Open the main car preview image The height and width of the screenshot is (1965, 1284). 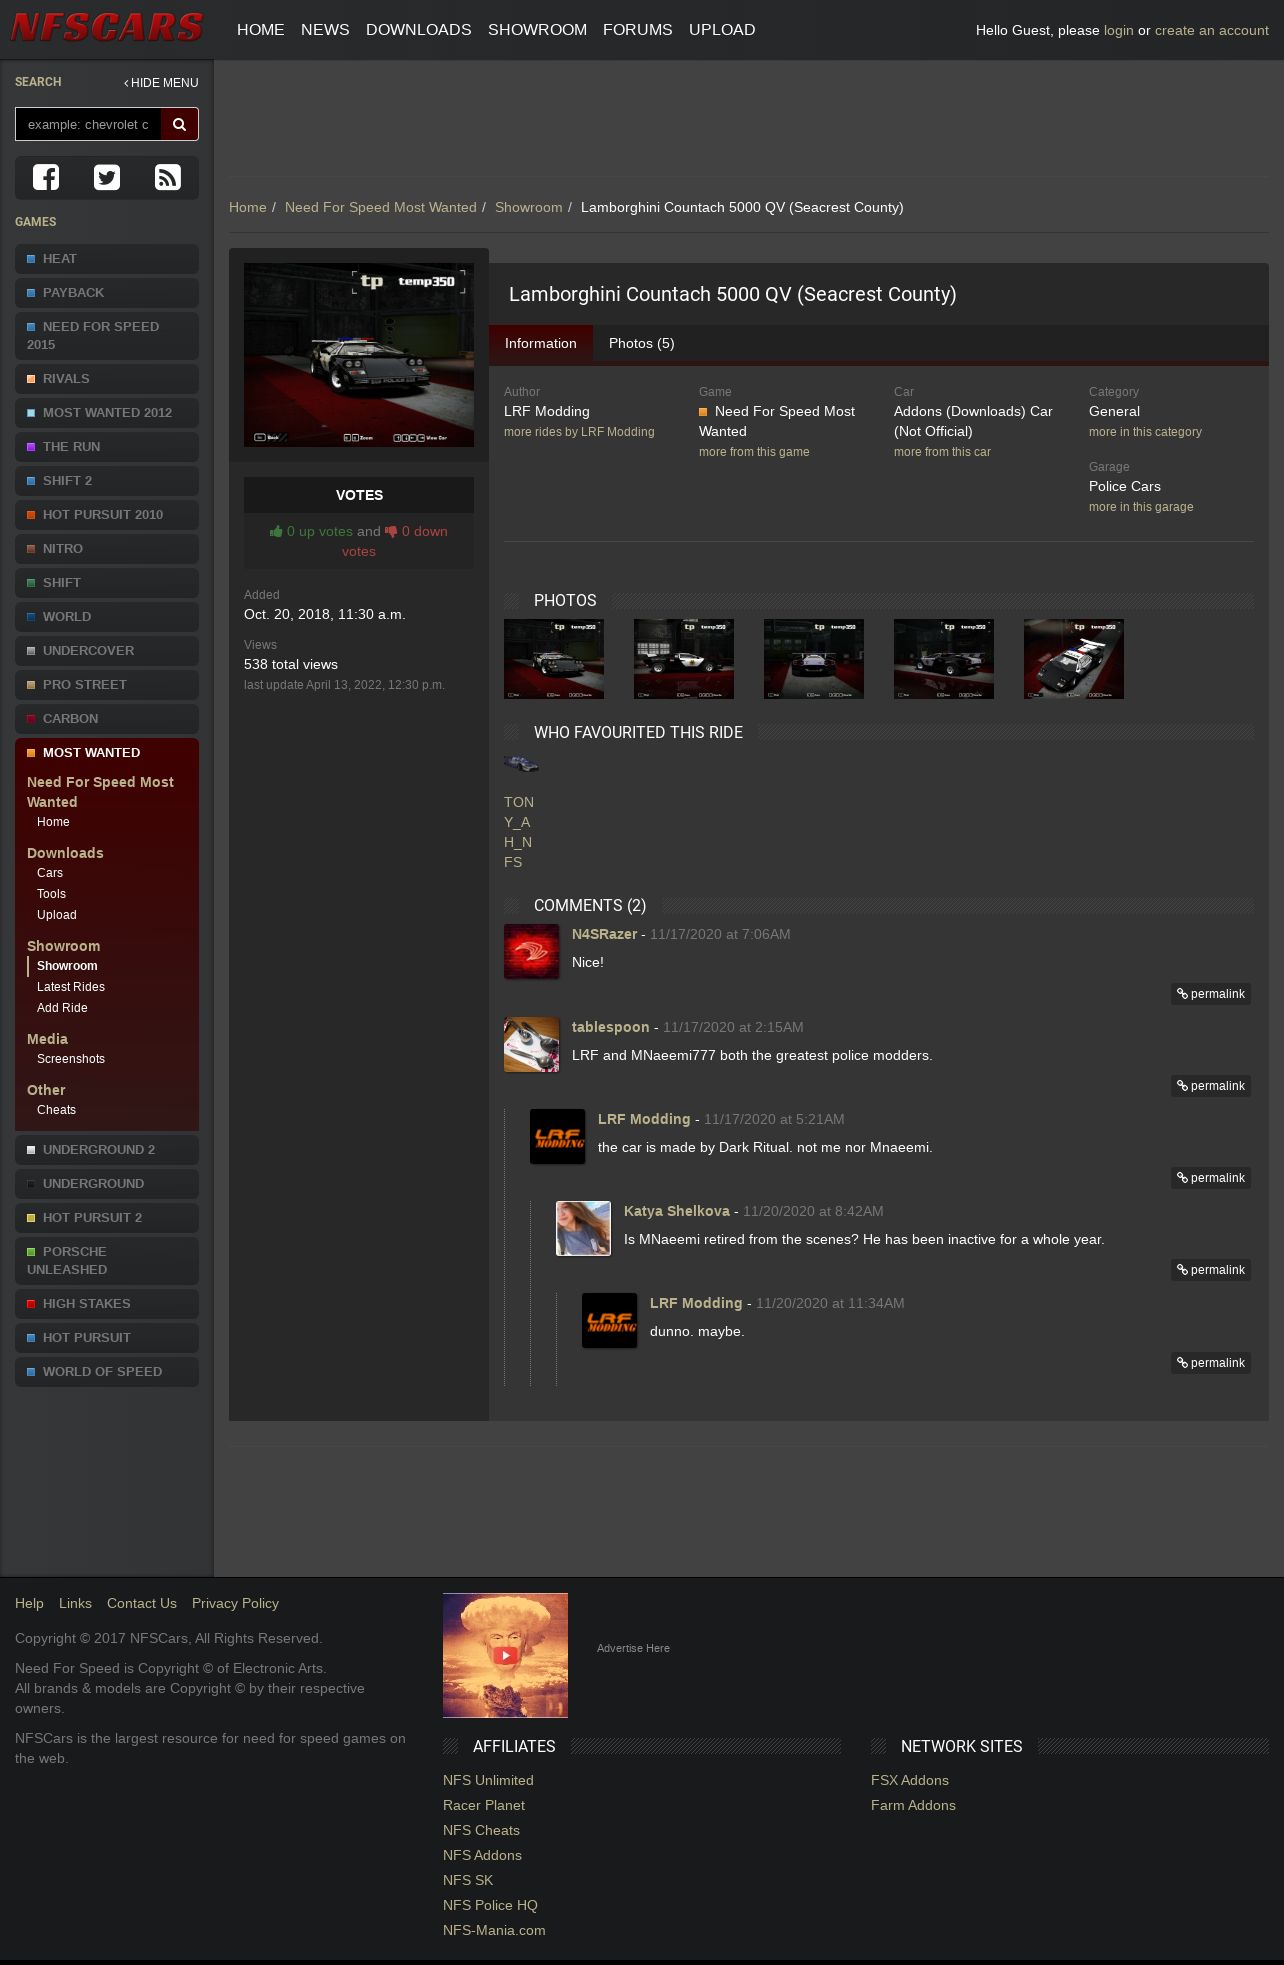[359, 355]
